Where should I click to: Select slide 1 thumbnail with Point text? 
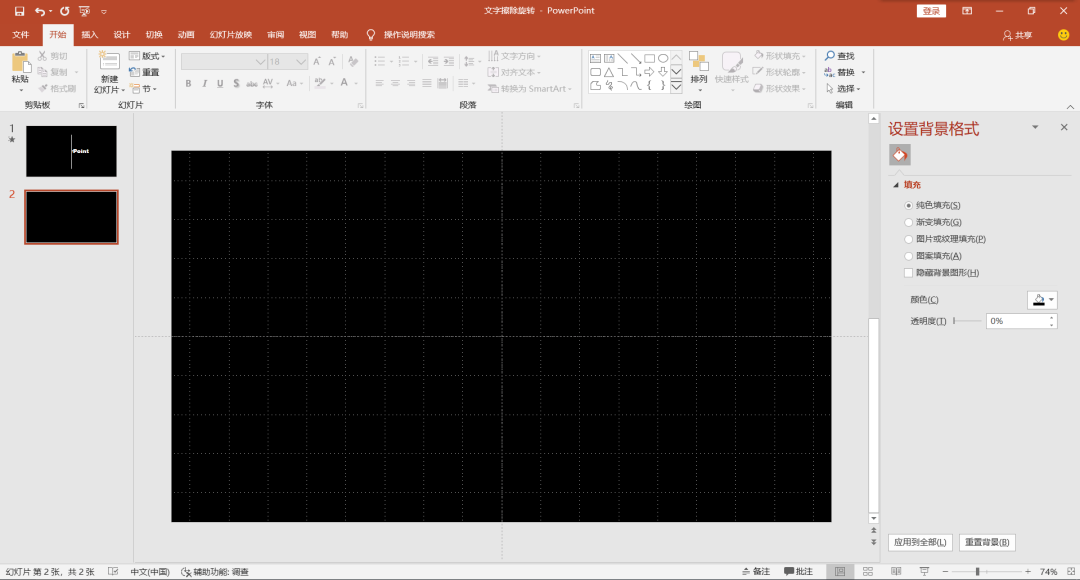pyautogui.click(x=72, y=151)
